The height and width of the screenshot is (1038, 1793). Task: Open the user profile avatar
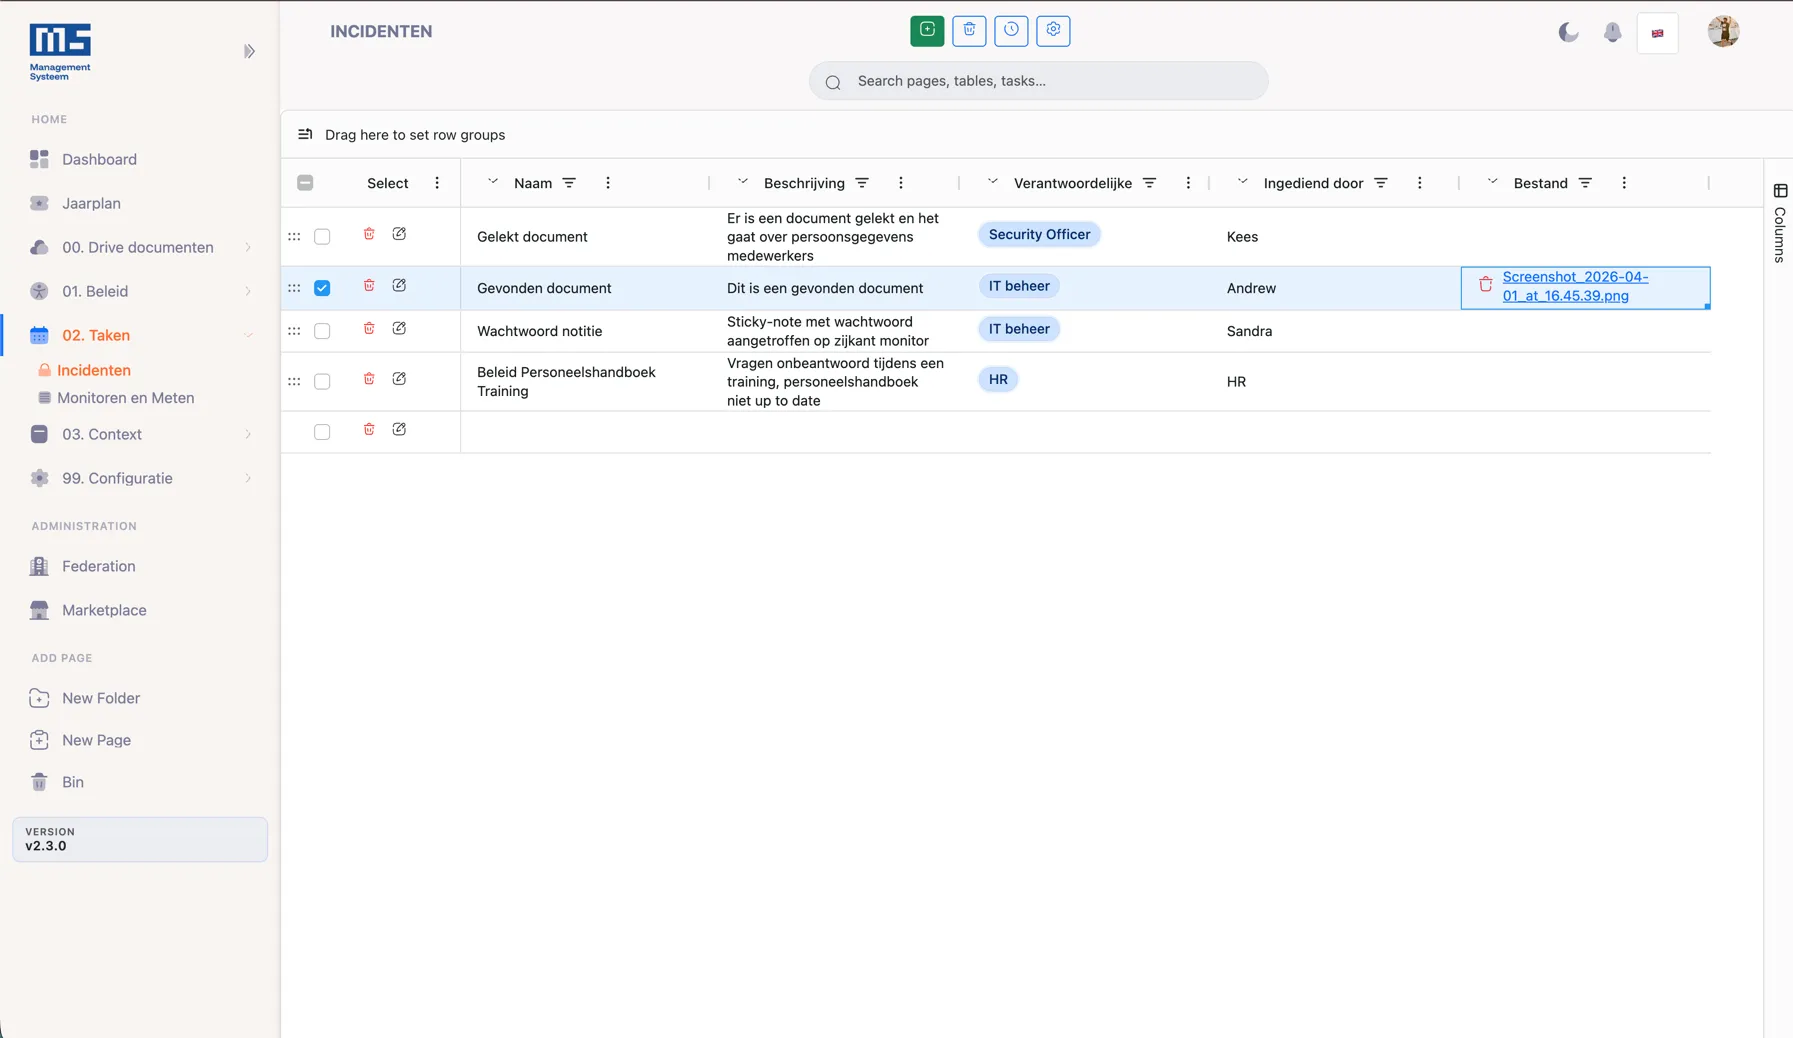1723,32
